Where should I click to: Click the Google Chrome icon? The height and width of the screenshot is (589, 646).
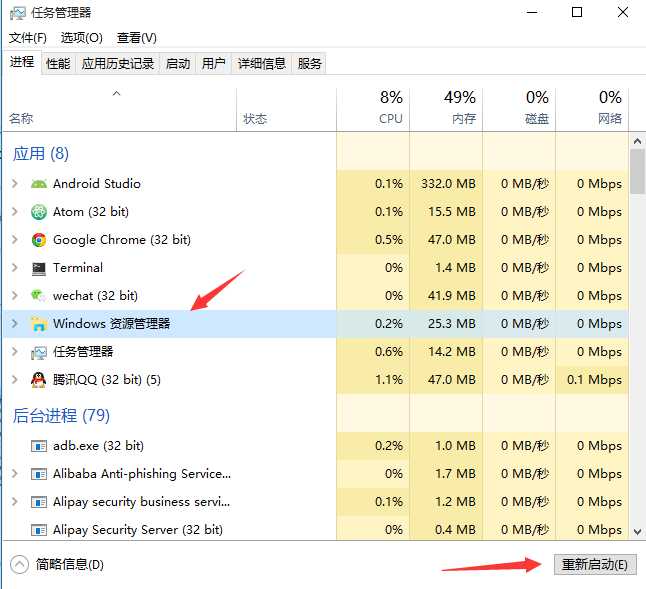tap(39, 240)
